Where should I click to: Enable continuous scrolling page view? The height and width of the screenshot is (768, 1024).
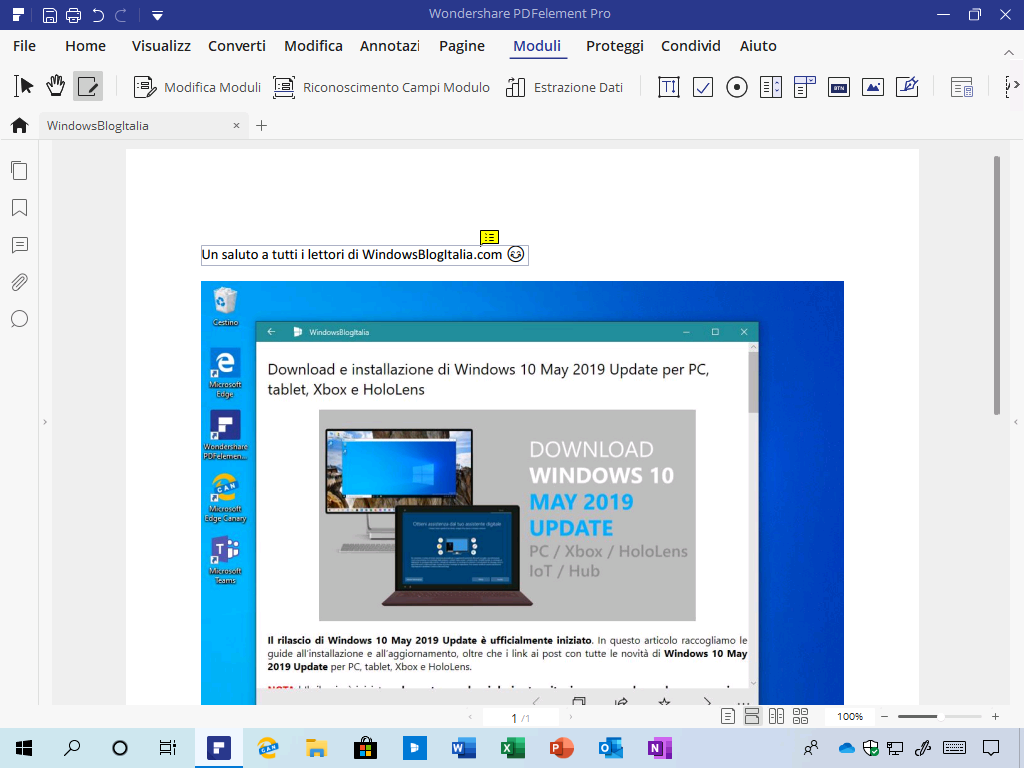[x=752, y=716]
